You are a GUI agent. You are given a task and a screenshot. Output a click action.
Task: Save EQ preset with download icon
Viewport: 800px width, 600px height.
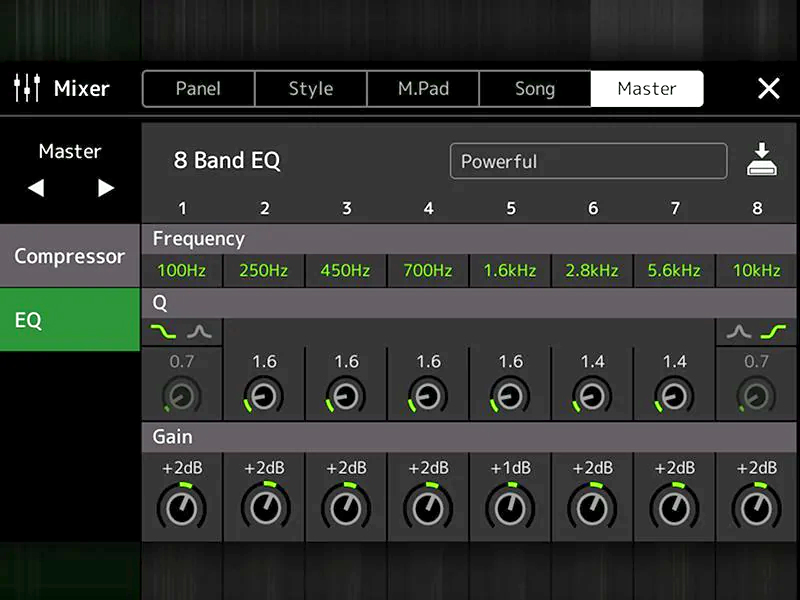[x=762, y=160]
